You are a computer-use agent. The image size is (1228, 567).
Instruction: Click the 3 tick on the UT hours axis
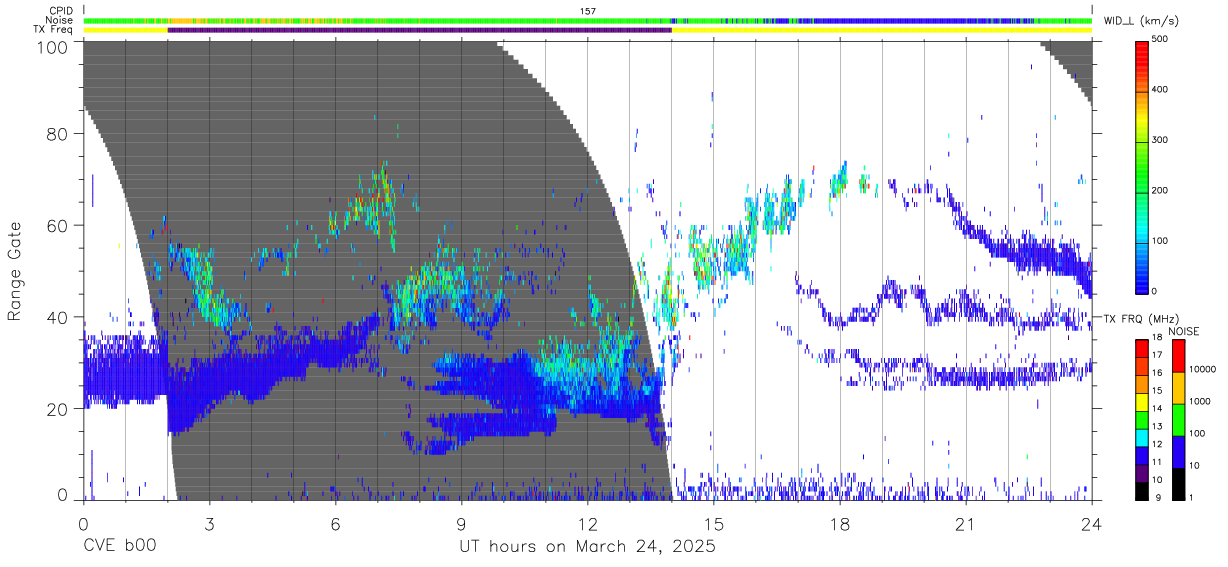point(210,523)
